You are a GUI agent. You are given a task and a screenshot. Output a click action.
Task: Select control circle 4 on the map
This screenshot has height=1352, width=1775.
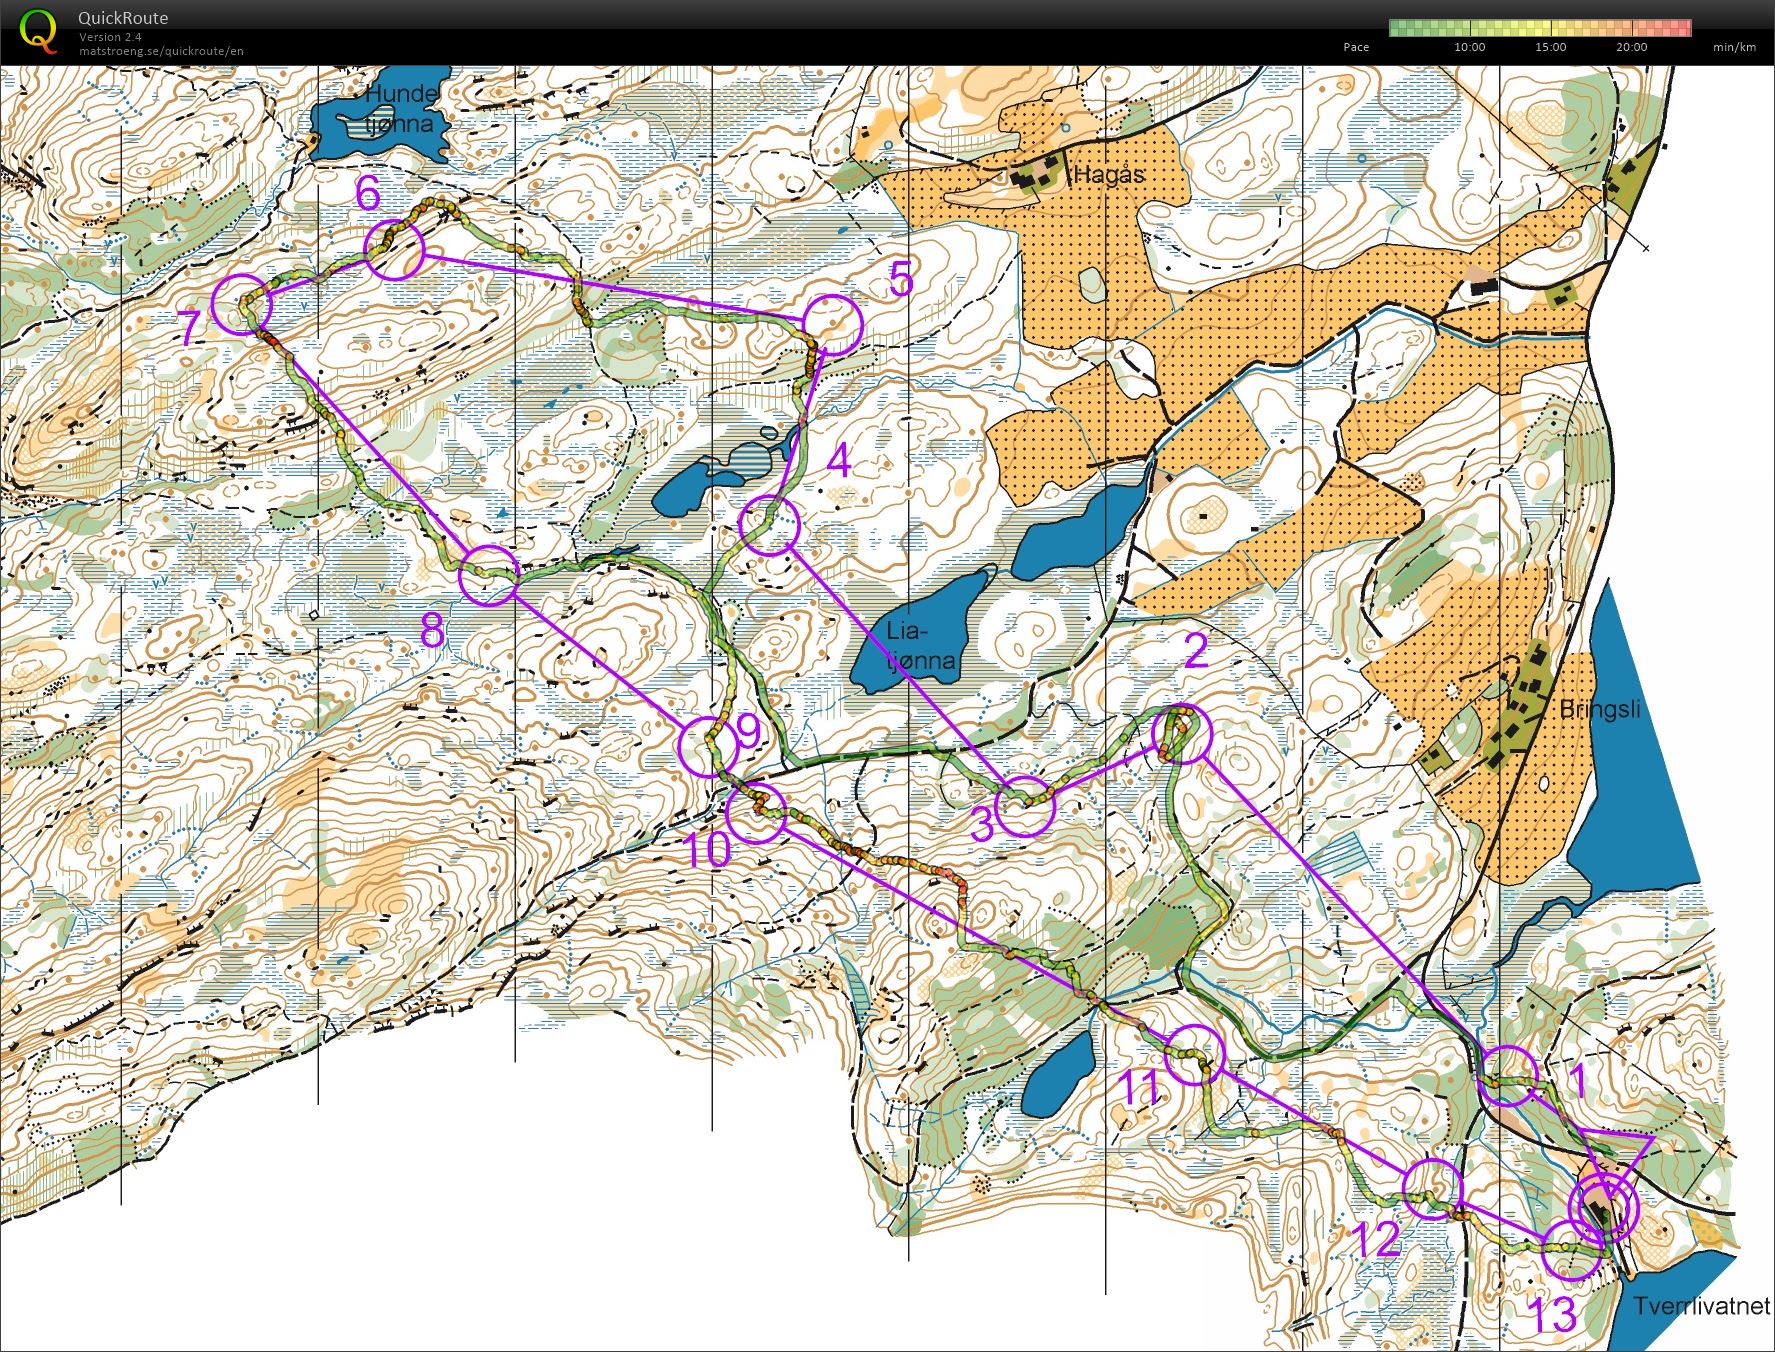(x=770, y=525)
